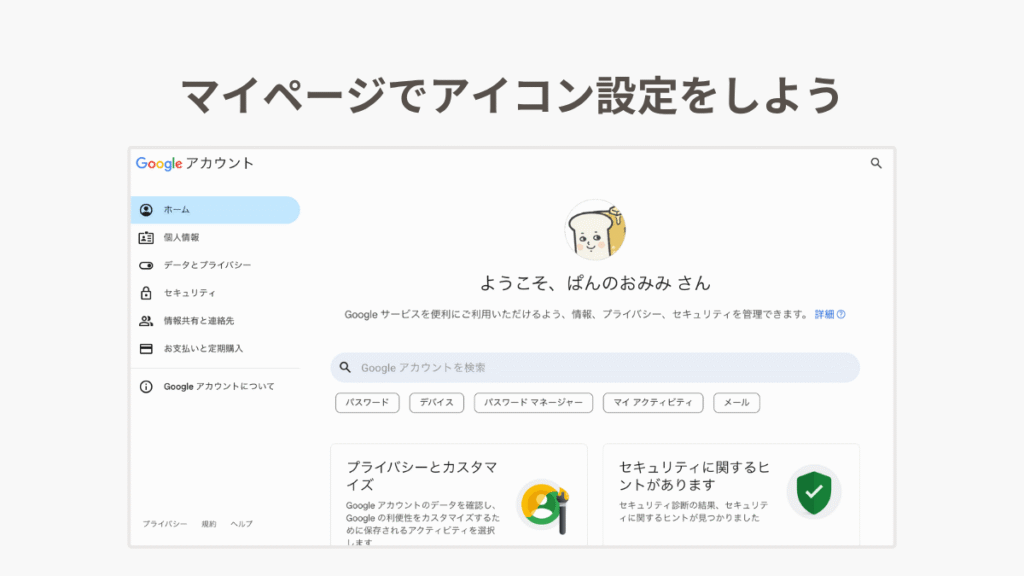This screenshot has height=576, width=1024.
Task: Click the アカウント text beside the Google logo
Action: (x=219, y=163)
